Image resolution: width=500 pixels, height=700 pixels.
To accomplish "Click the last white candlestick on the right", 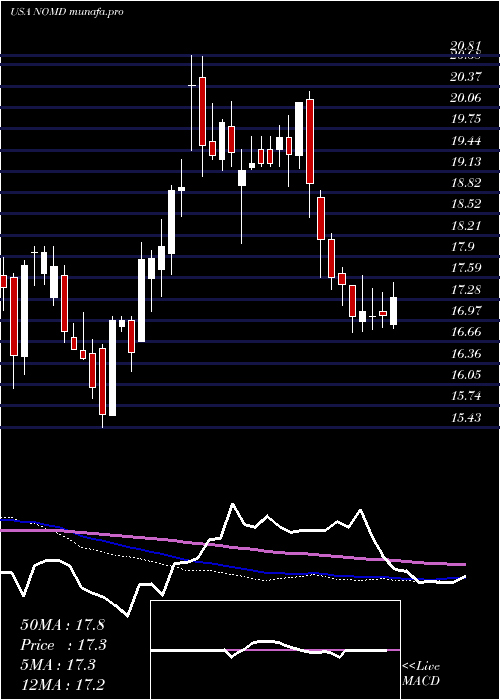I will coord(393,311).
